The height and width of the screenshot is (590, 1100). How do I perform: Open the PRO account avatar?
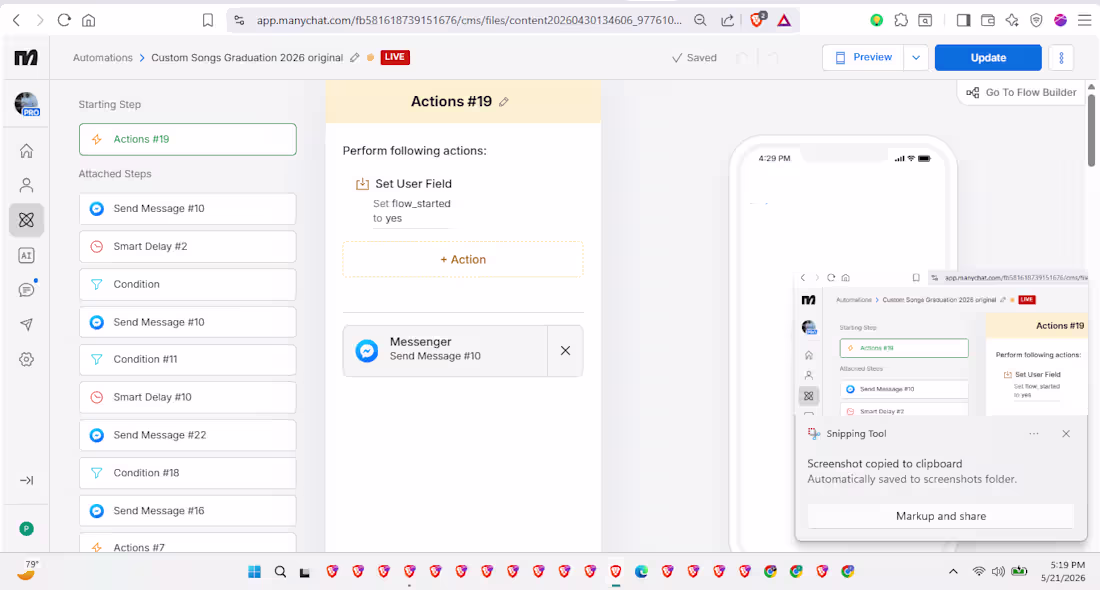click(x=27, y=104)
